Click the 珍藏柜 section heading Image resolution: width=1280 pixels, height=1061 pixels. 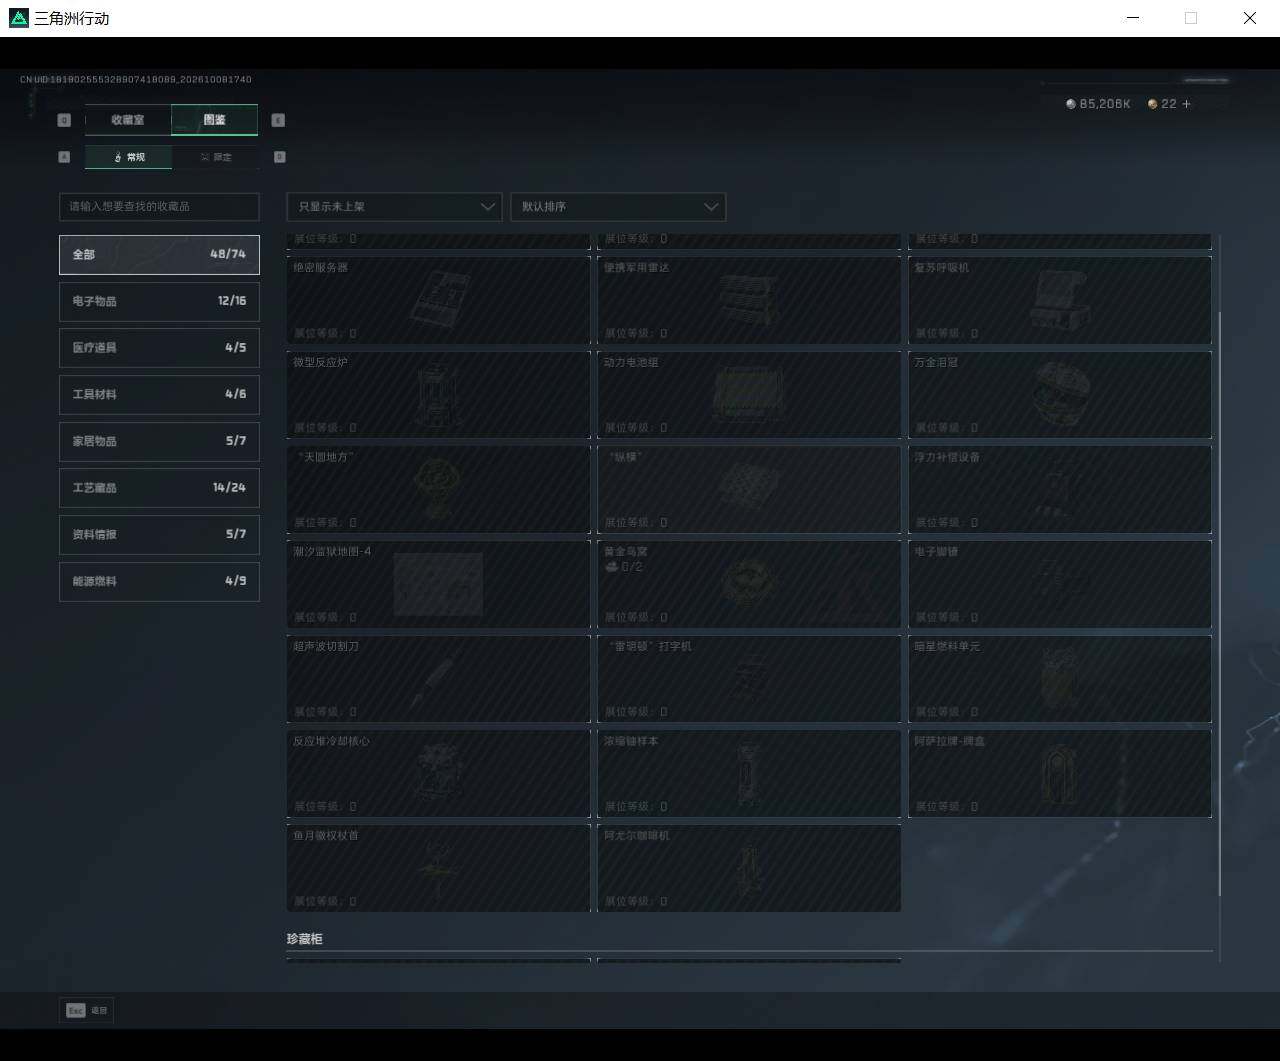point(305,939)
